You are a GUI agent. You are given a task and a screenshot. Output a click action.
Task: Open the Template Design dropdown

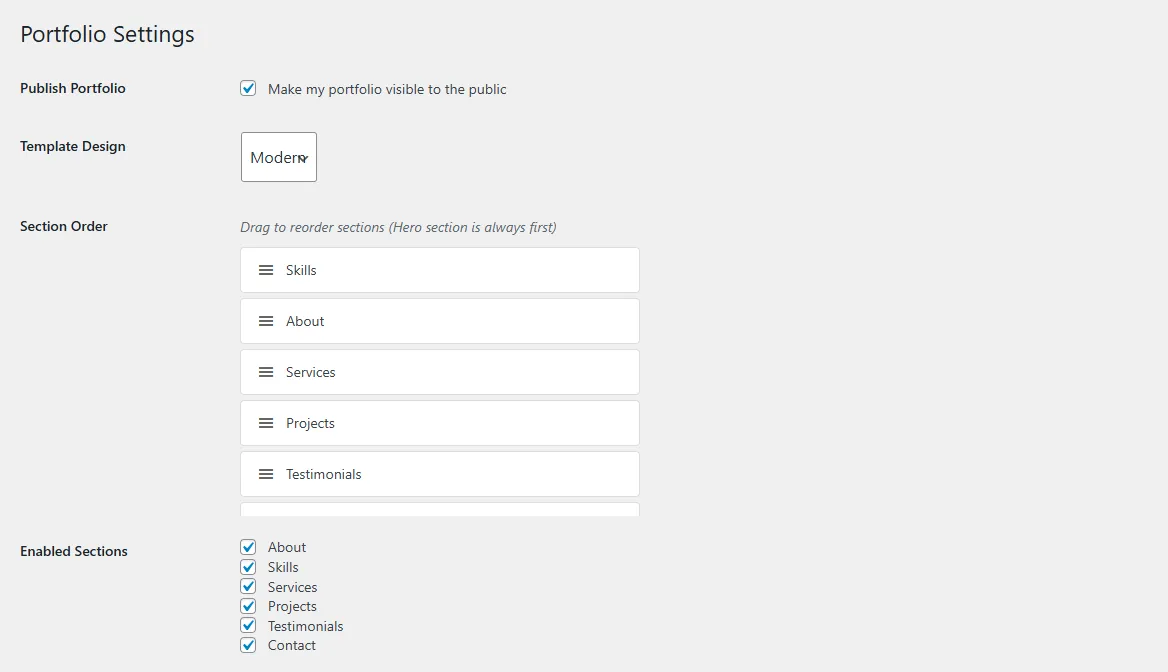278,157
